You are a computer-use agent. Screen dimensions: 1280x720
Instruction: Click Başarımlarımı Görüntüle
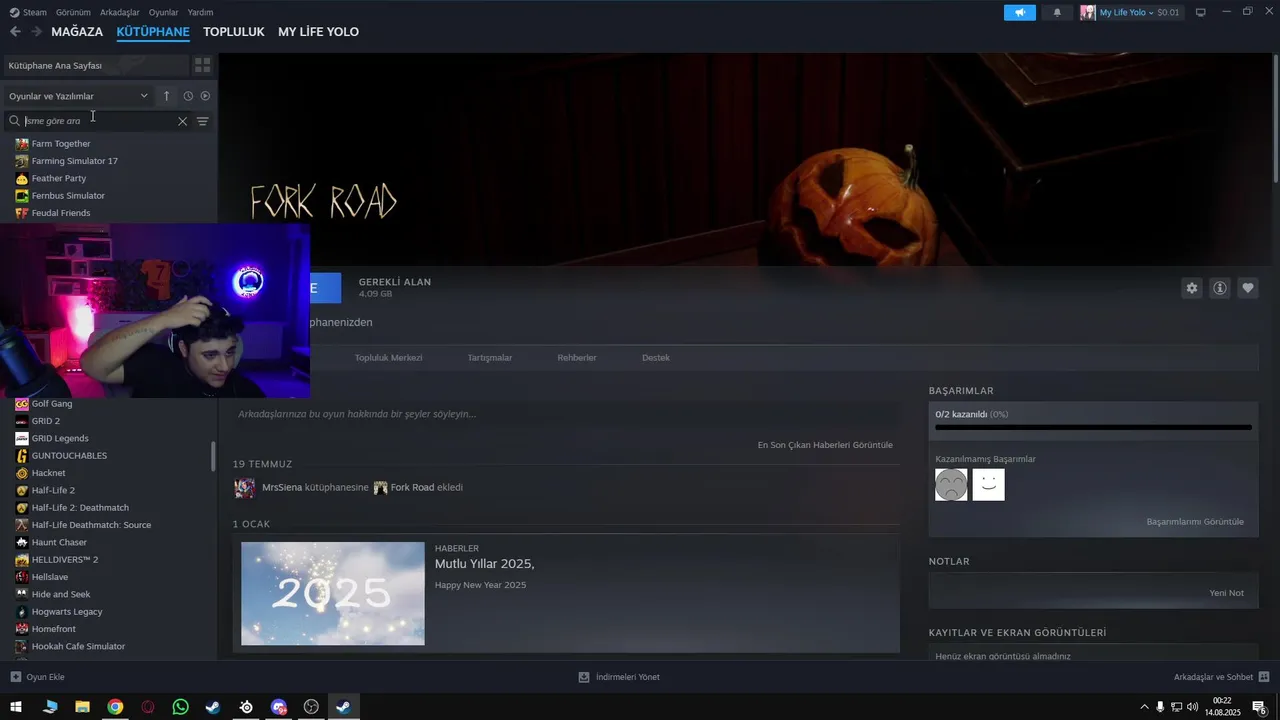pos(1195,522)
